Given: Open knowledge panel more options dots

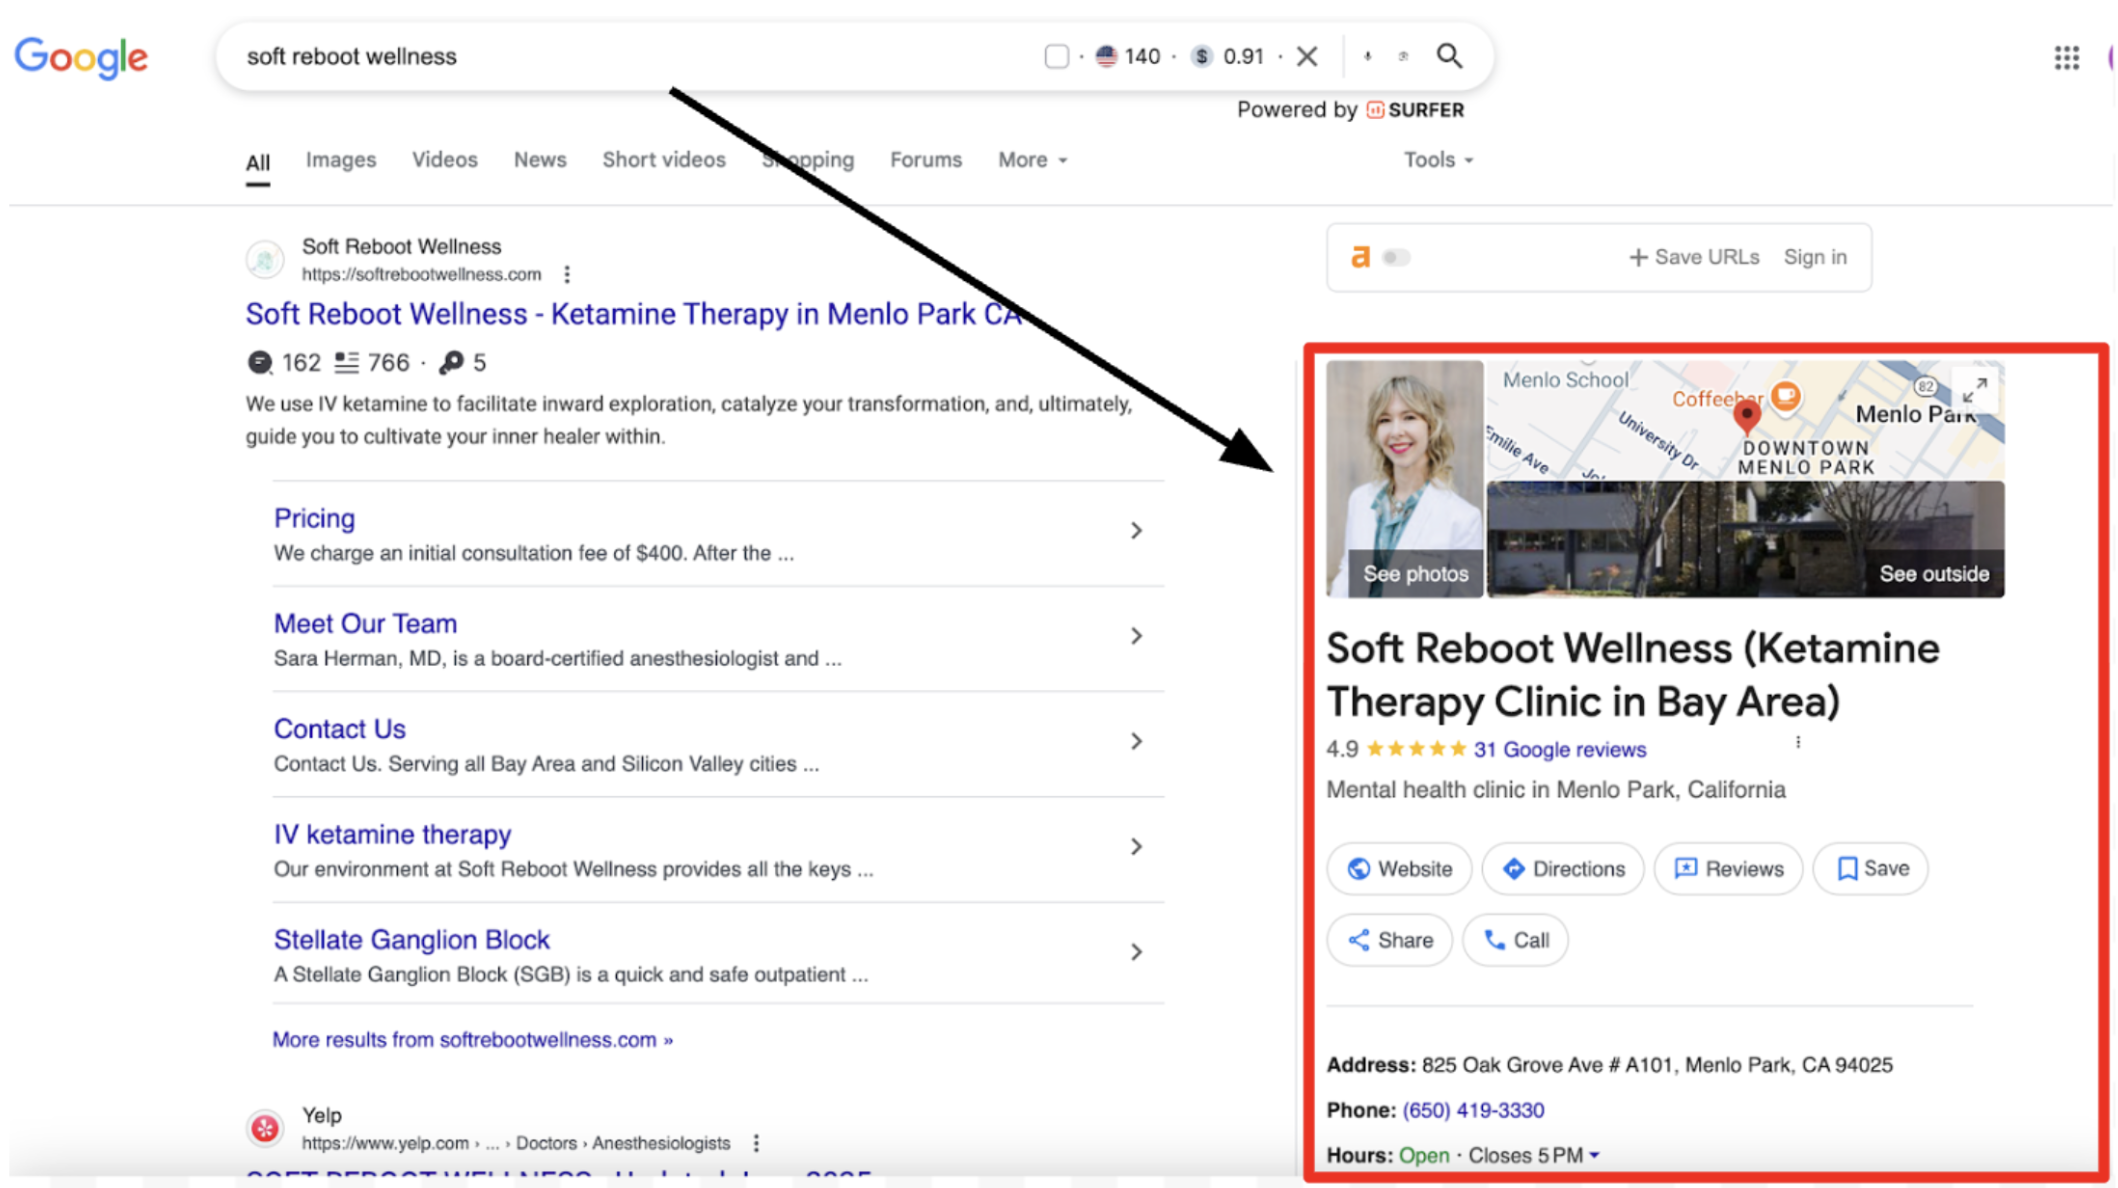Looking at the screenshot, I should coord(1798,743).
